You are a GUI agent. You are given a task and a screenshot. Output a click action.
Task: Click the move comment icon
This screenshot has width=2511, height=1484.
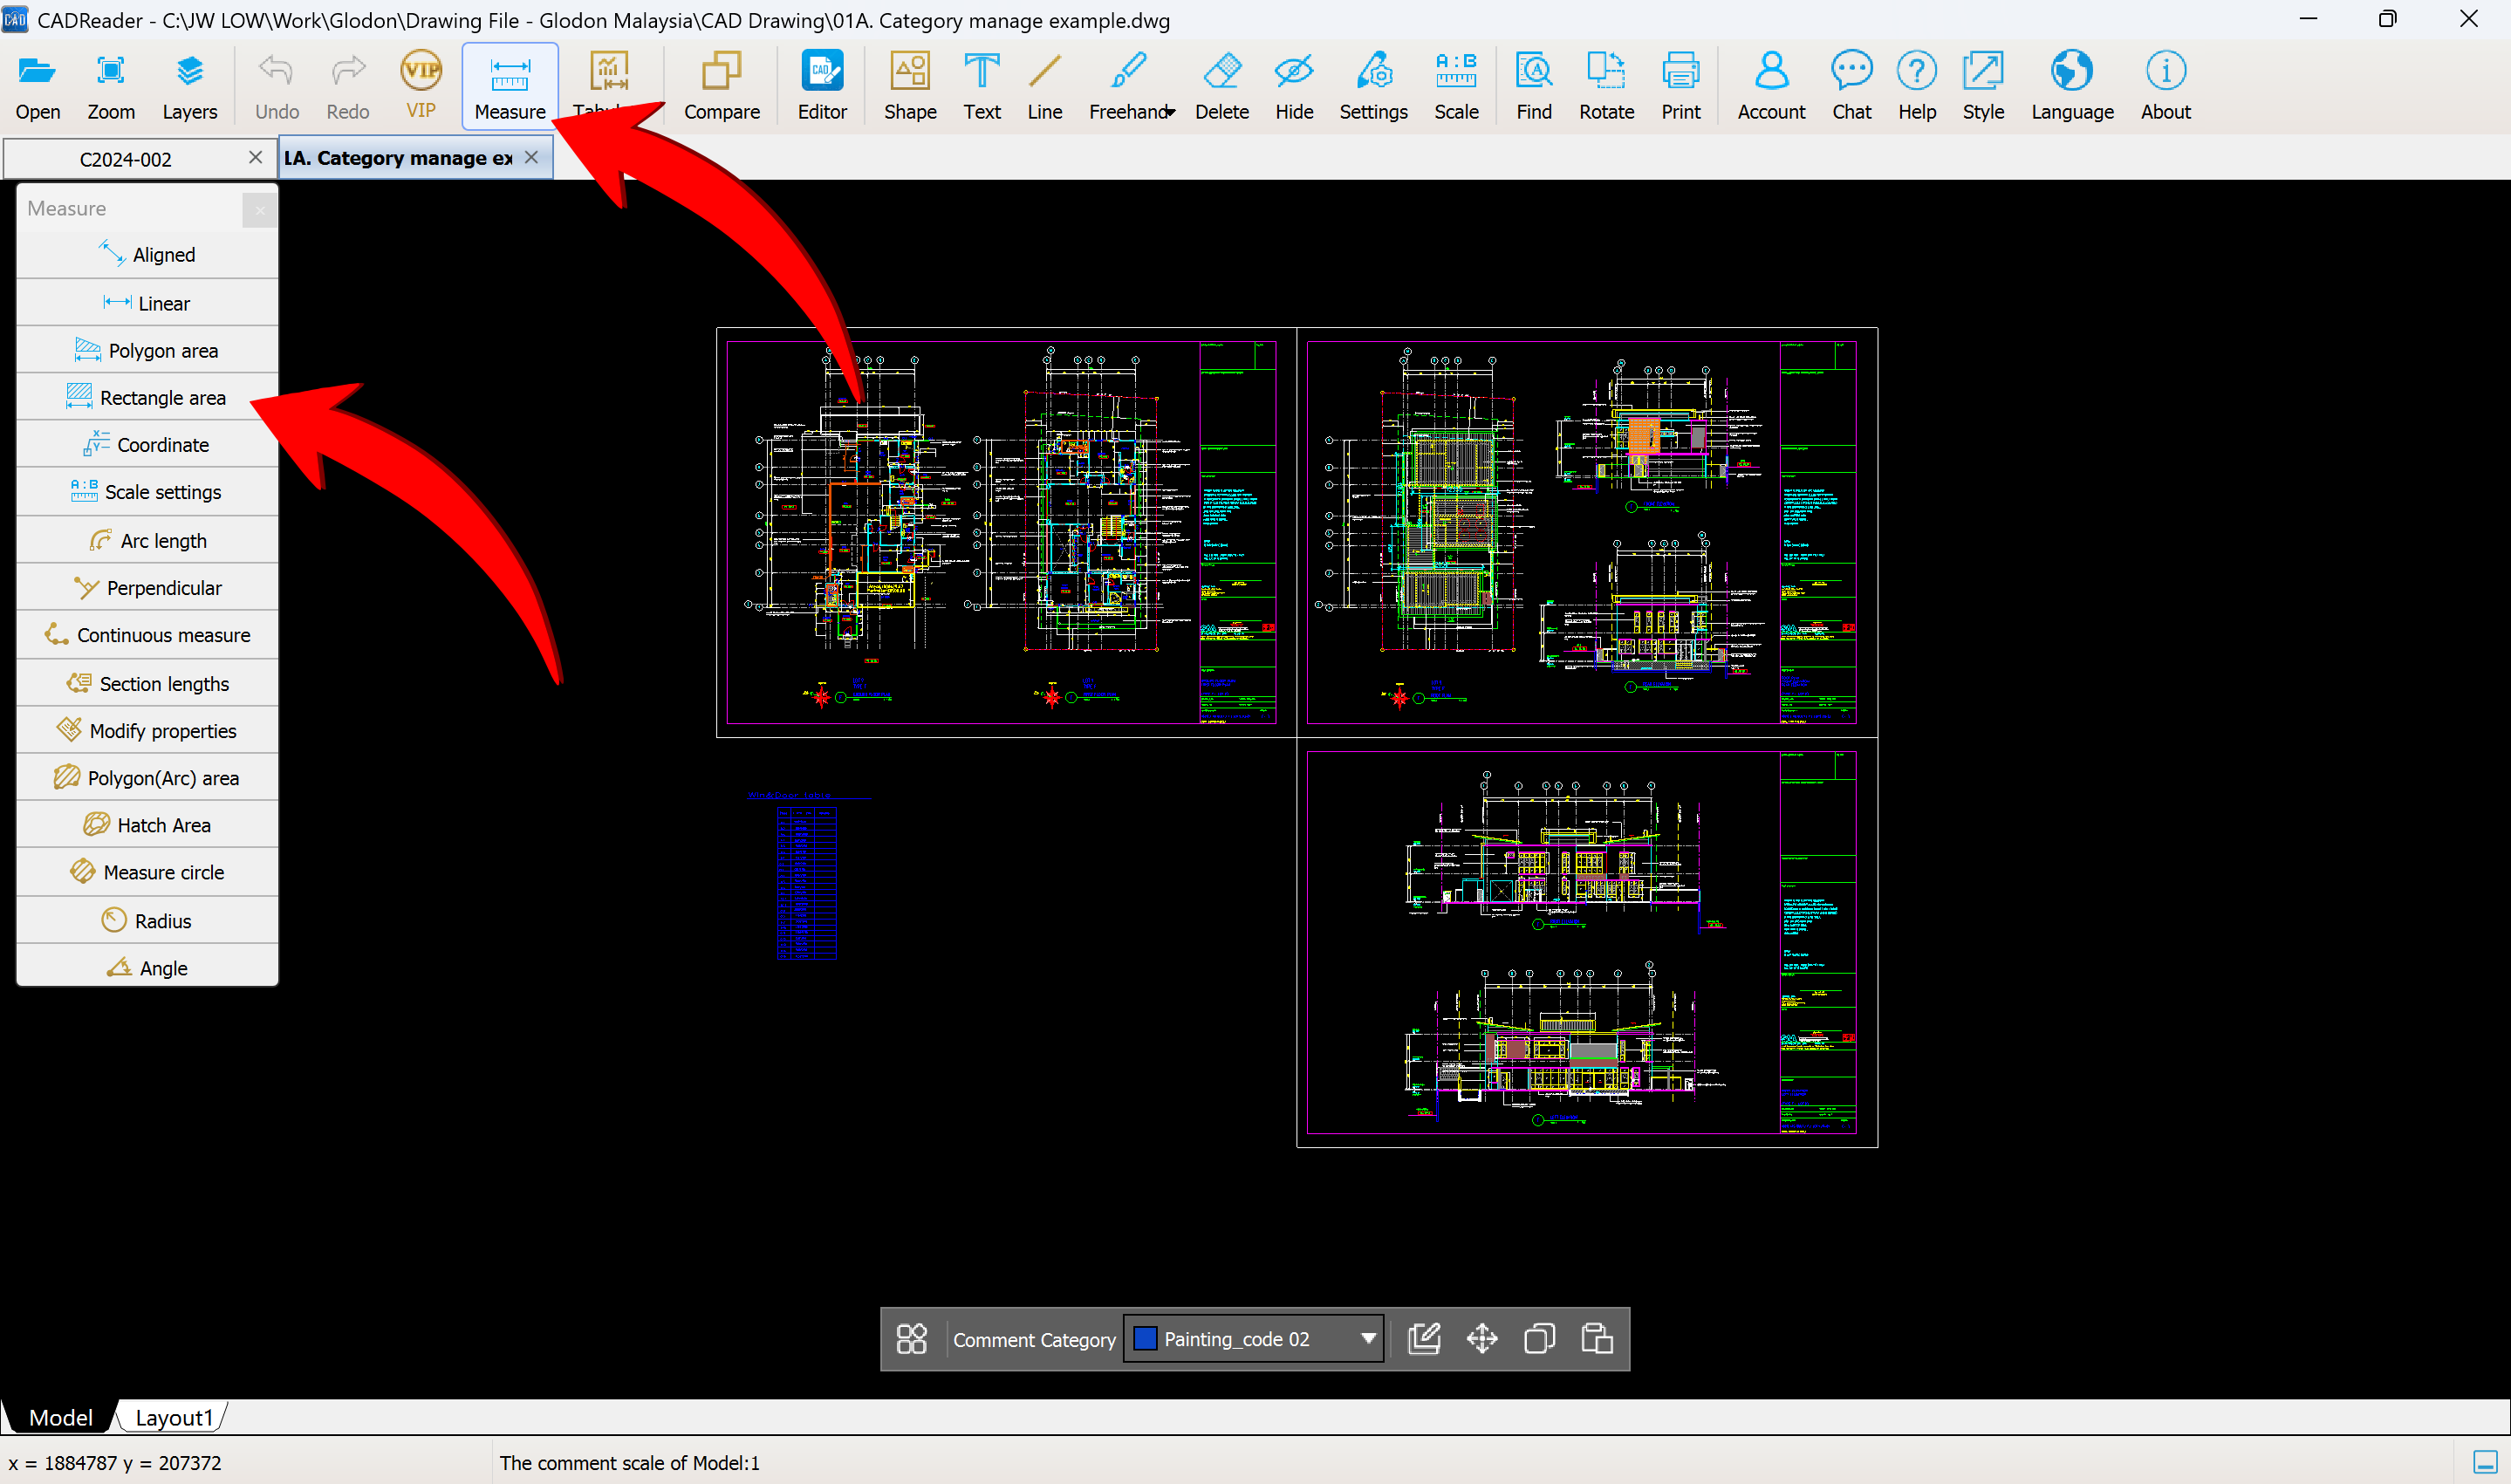(1482, 1339)
